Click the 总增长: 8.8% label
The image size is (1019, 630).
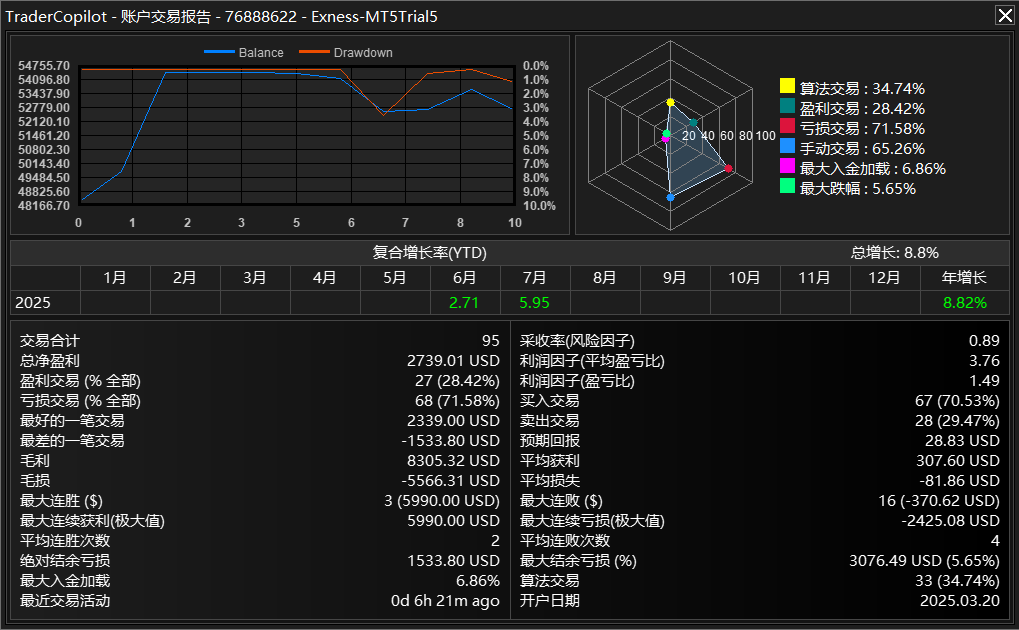[895, 252]
